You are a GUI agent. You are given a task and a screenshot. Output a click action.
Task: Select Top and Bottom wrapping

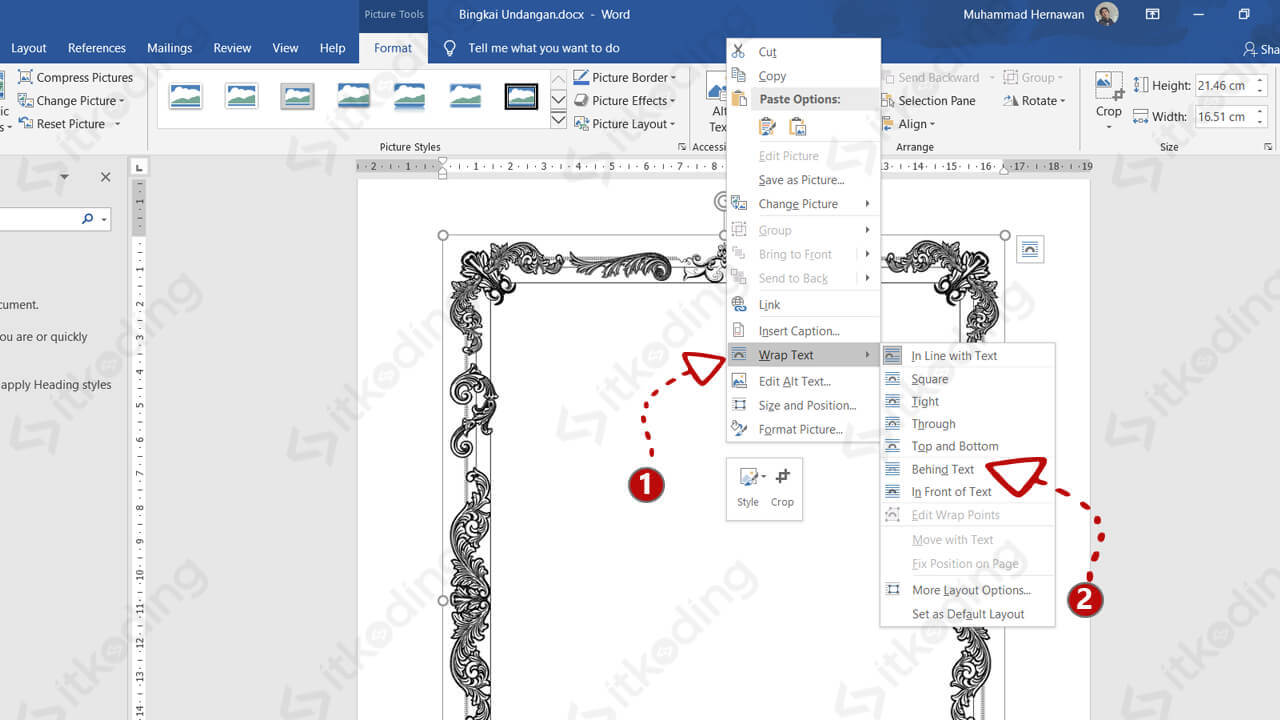pos(967,446)
